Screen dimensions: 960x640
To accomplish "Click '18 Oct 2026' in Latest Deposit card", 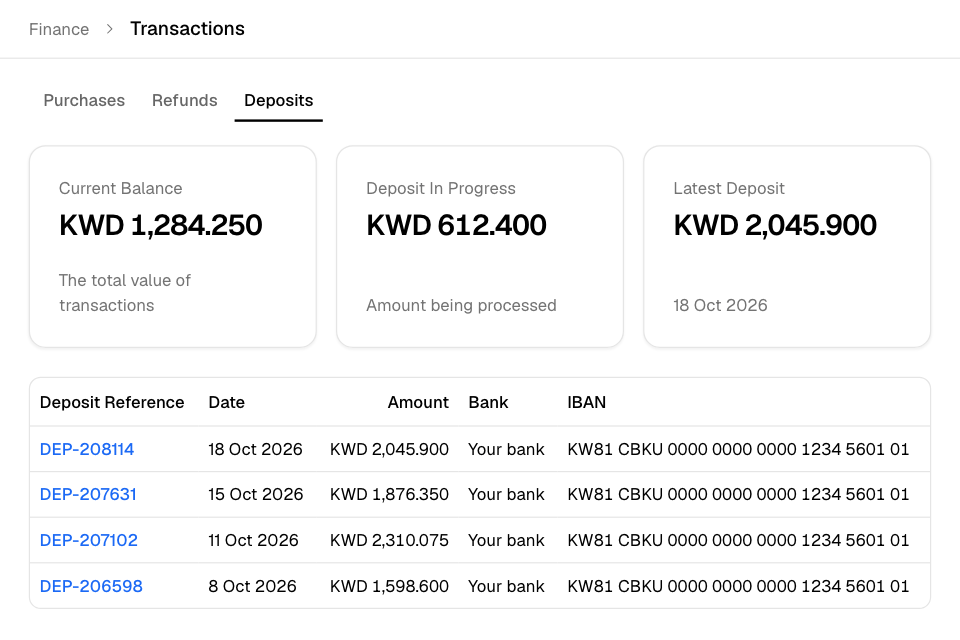I will [x=720, y=305].
